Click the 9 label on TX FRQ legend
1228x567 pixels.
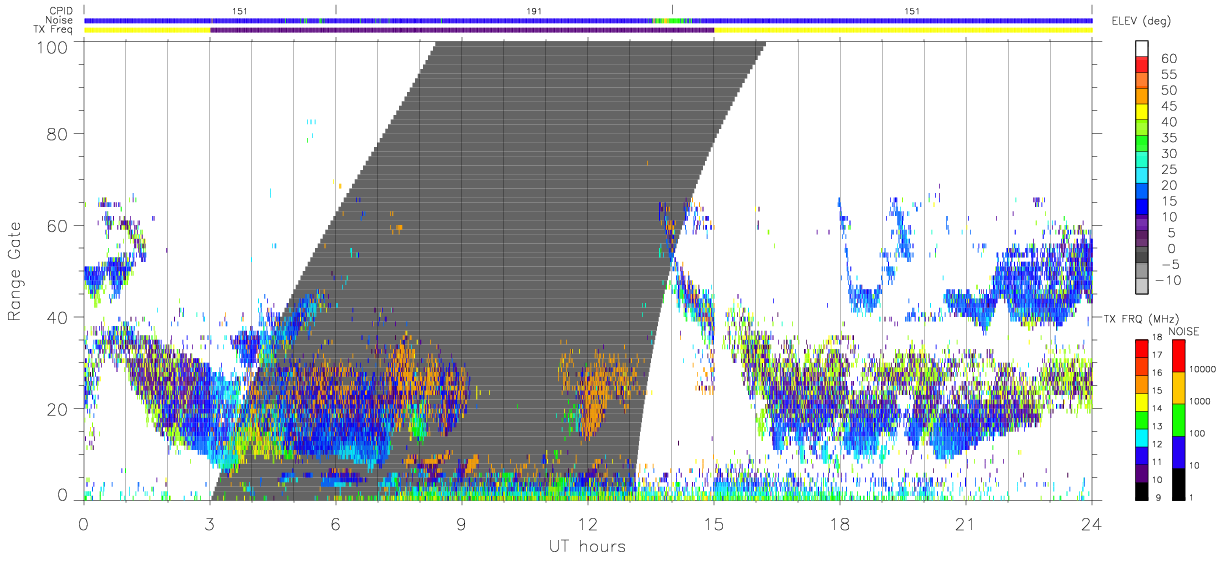(x=1158, y=498)
